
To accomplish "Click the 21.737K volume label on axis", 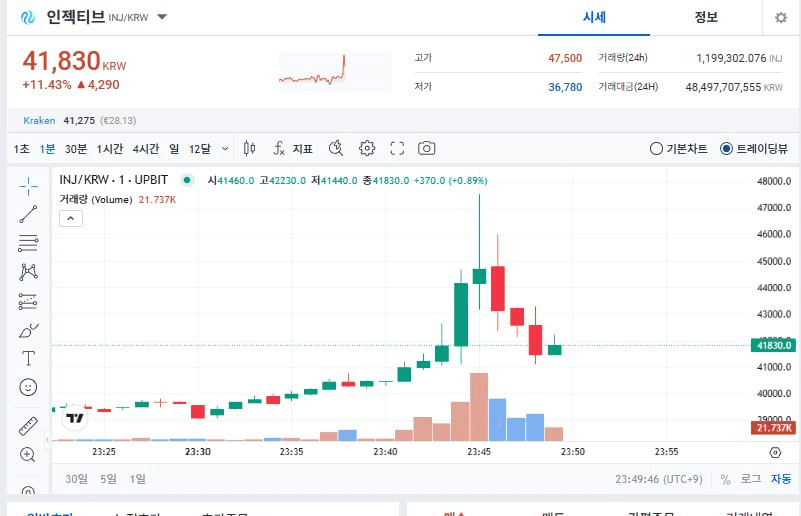I will 773,428.
